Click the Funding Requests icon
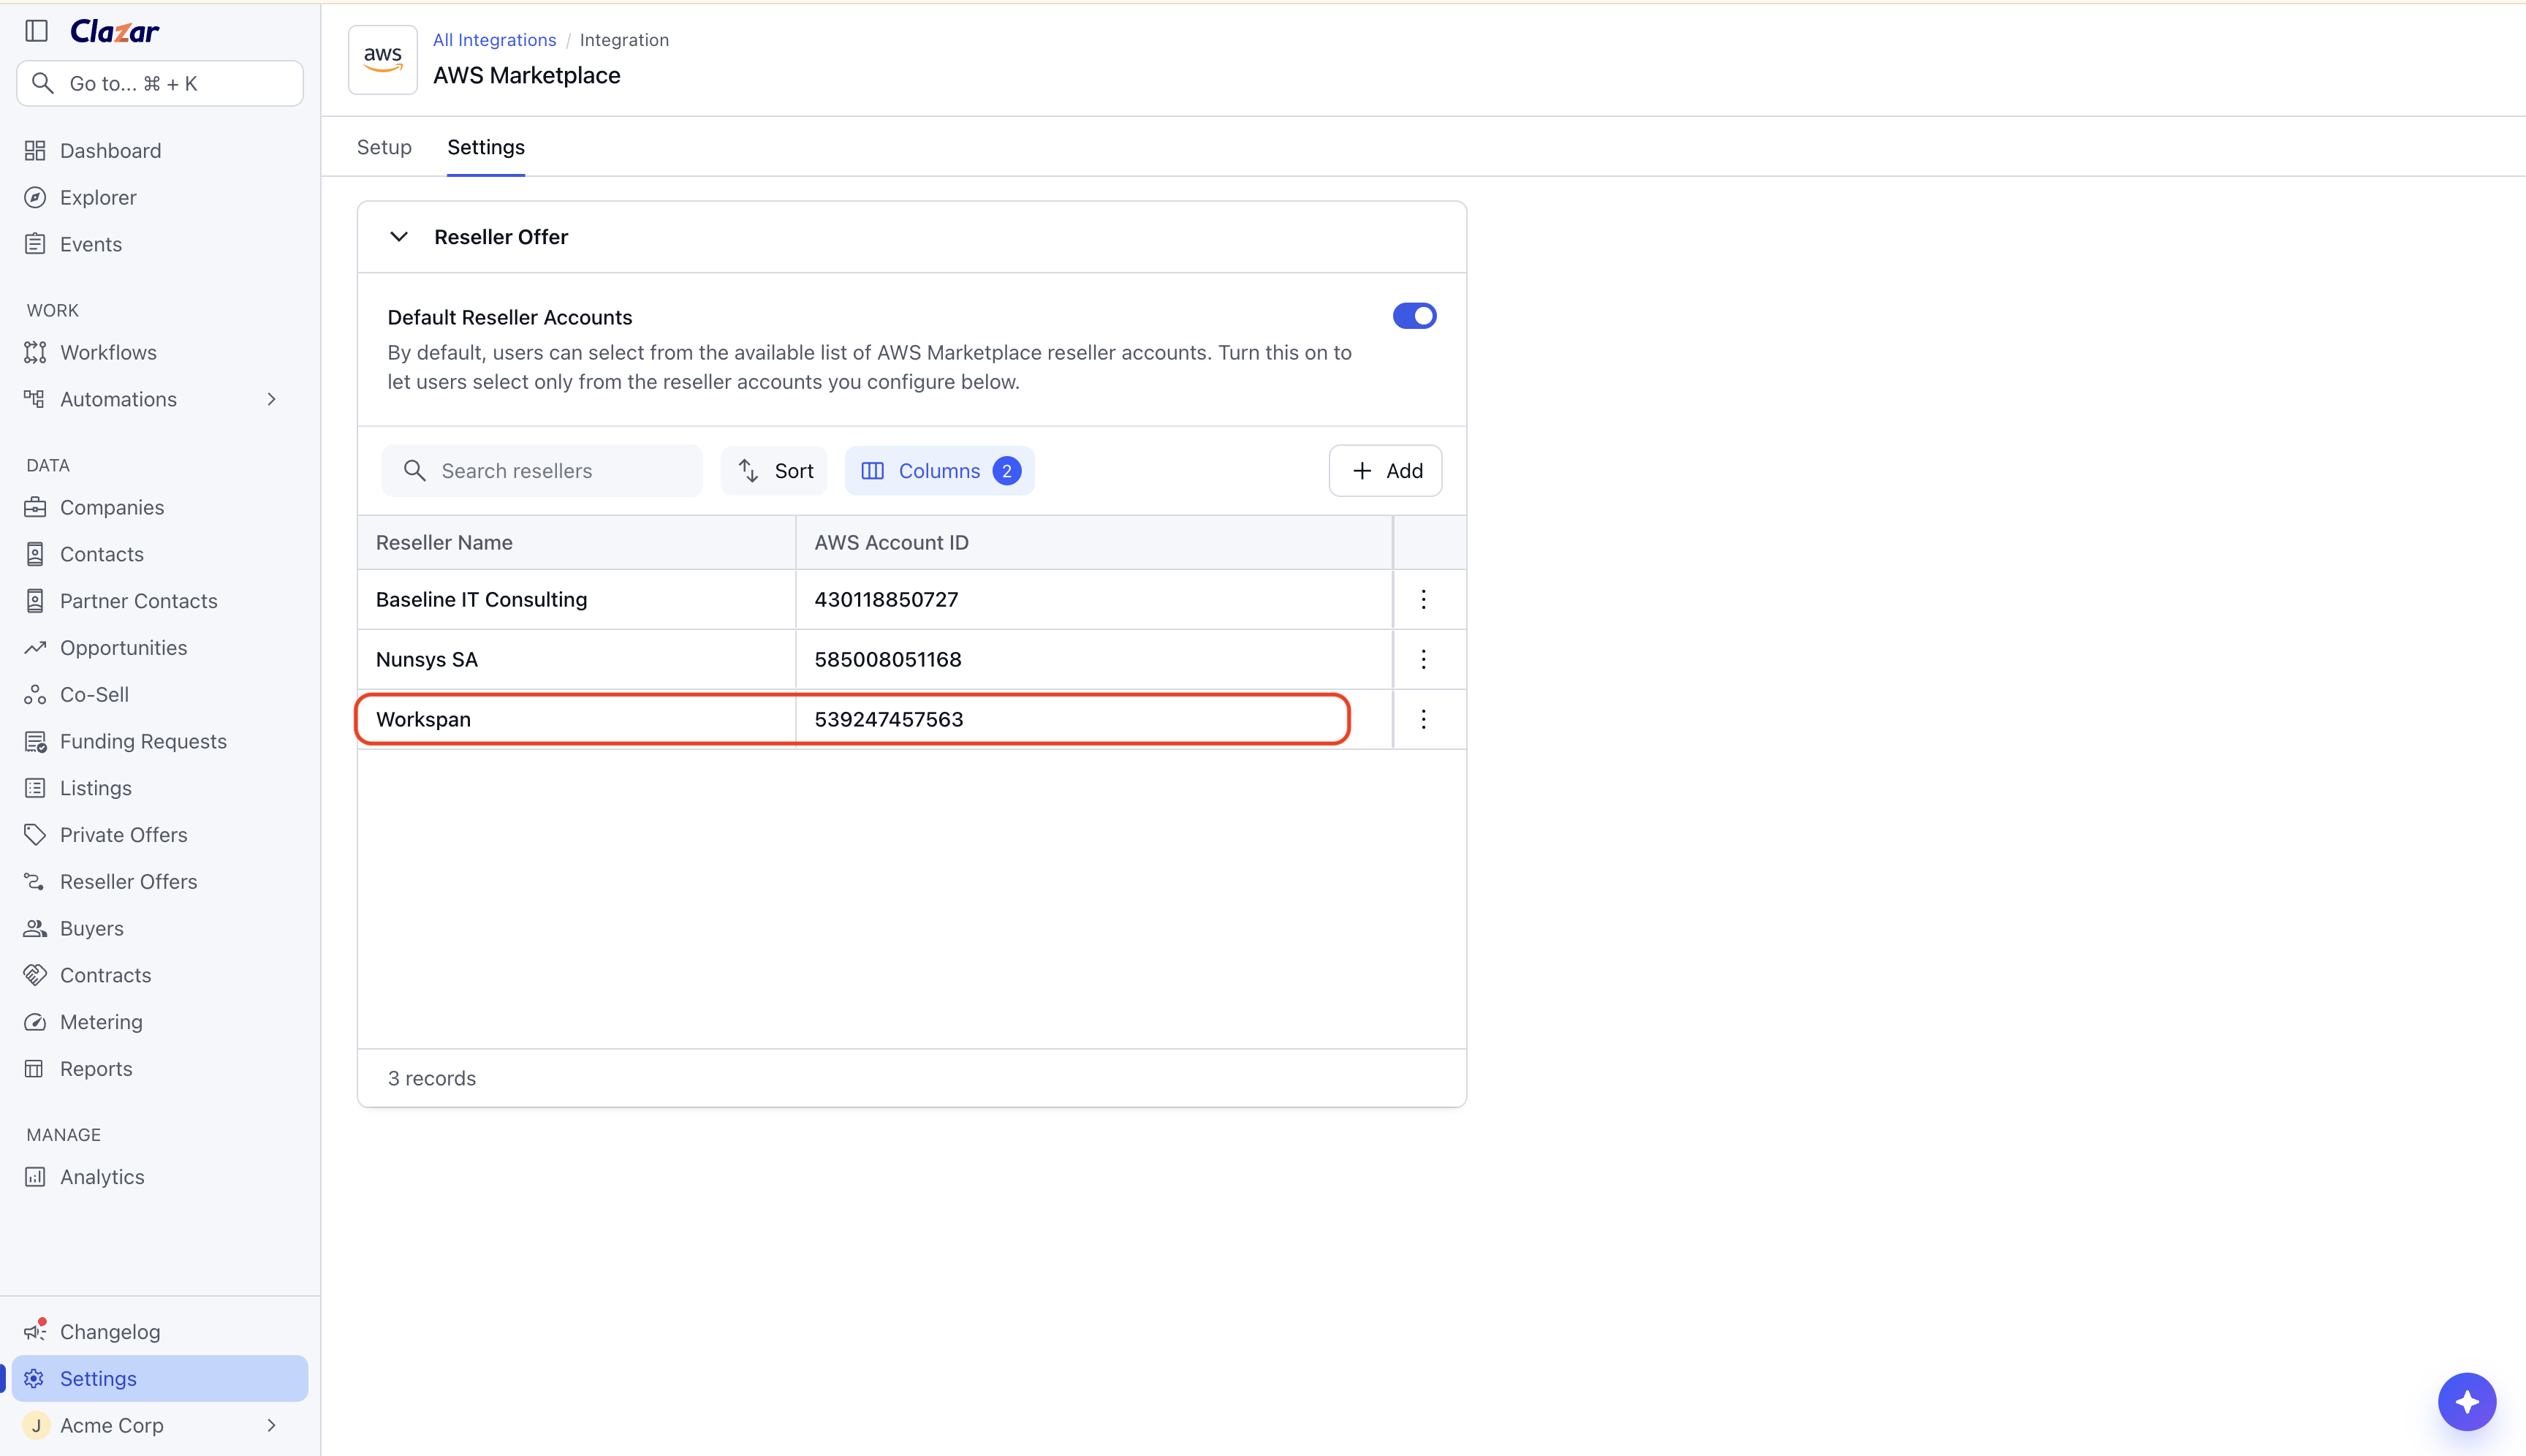Image resolution: width=2526 pixels, height=1456 pixels. (35, 741)
